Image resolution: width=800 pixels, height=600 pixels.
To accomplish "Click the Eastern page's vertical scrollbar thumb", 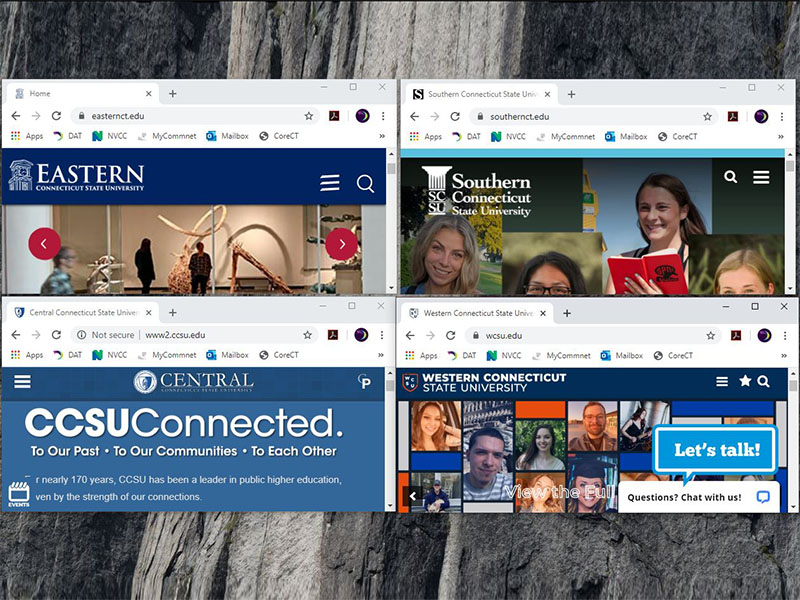I will click(x=391, y=168).
